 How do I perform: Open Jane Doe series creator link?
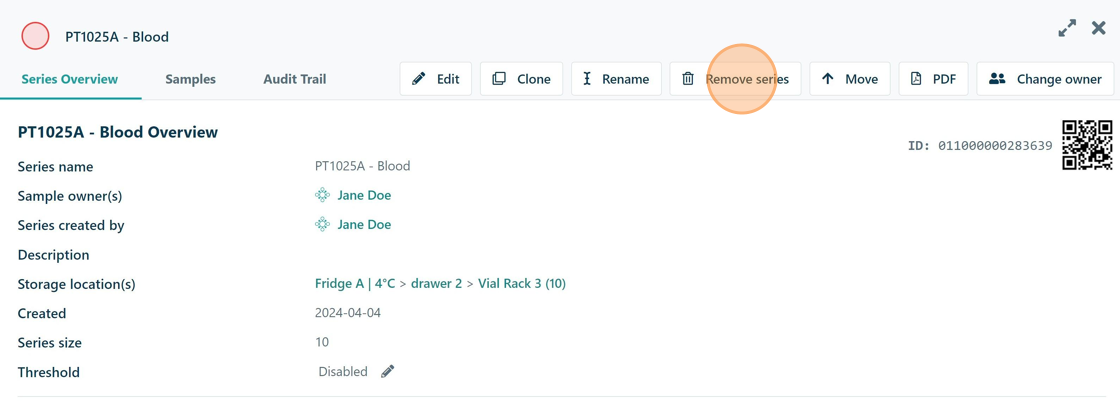pos(364,224)
